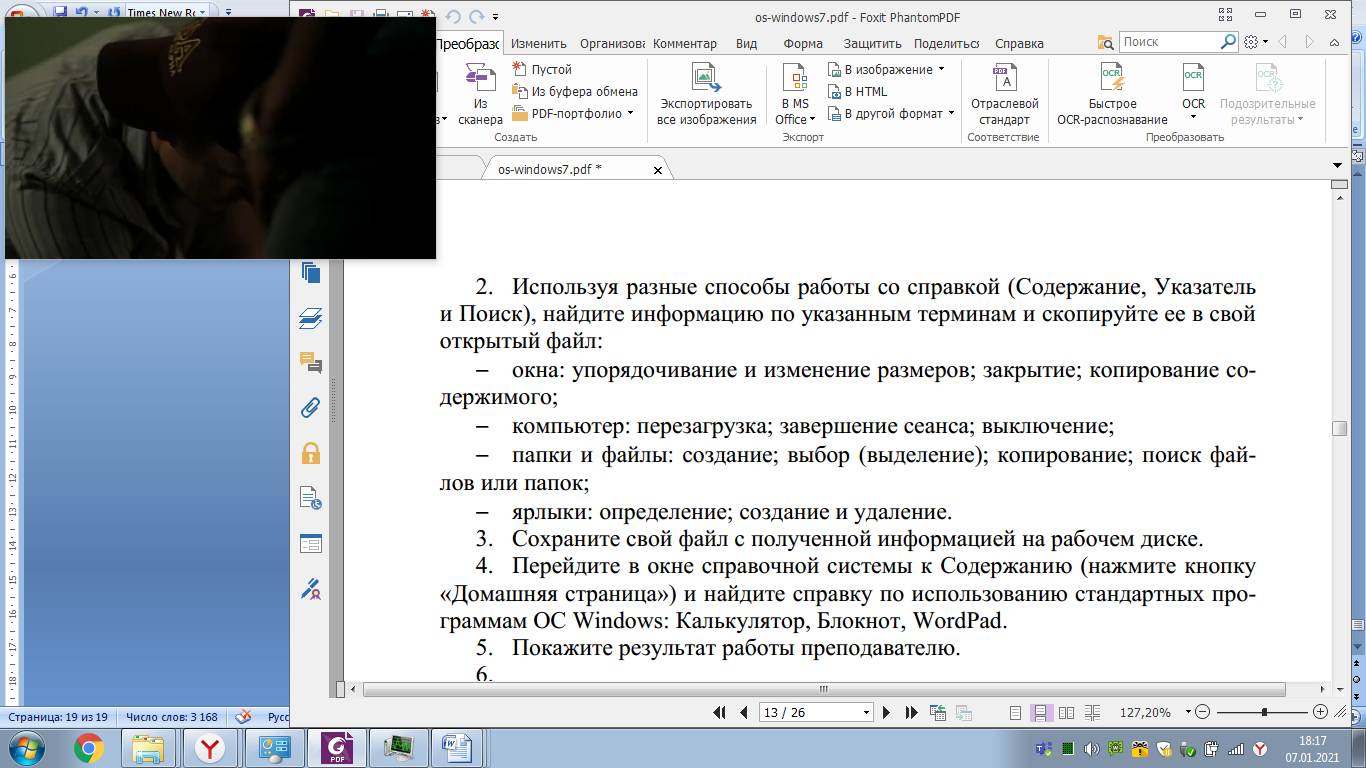Open the page number combo box
This screenshot has width=1366, height=768.
(816, 712)
